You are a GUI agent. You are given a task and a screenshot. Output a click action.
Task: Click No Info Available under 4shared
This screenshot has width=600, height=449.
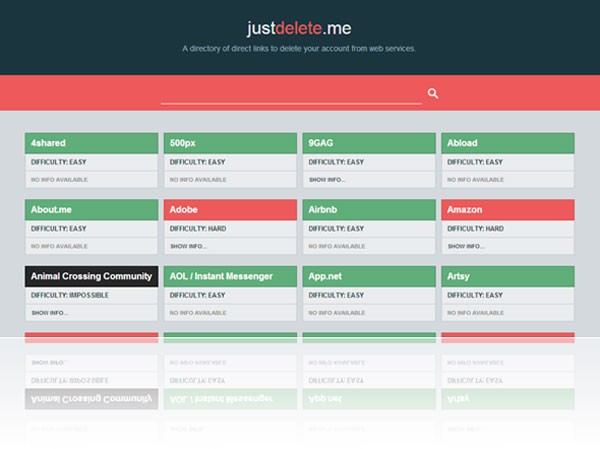tap(59, 180)
